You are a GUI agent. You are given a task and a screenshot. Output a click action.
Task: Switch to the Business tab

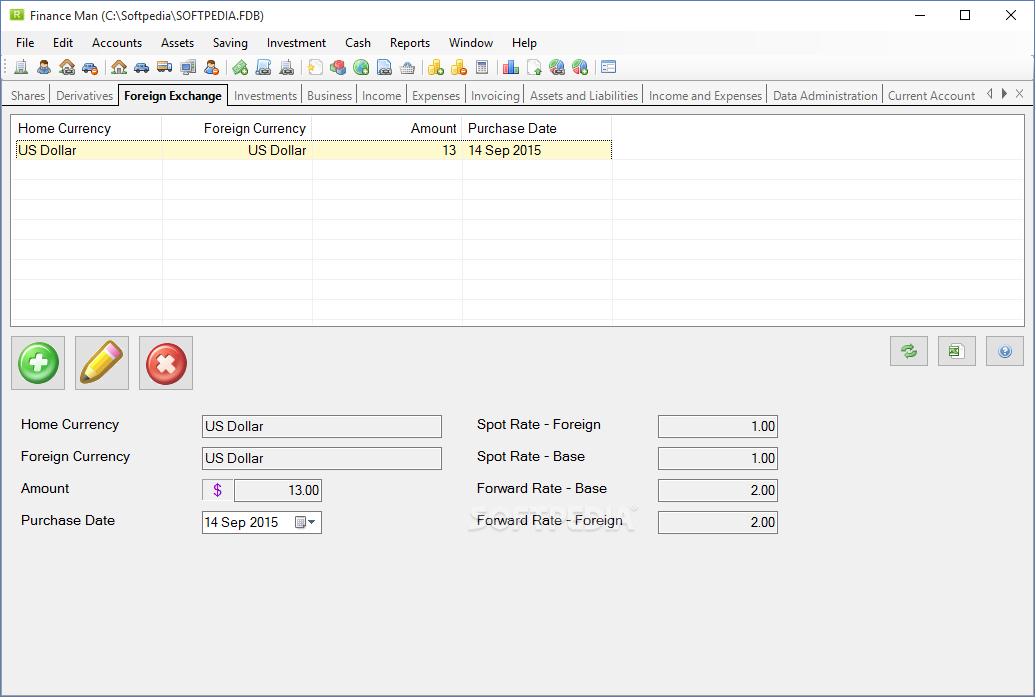click(x=329, y=96)
